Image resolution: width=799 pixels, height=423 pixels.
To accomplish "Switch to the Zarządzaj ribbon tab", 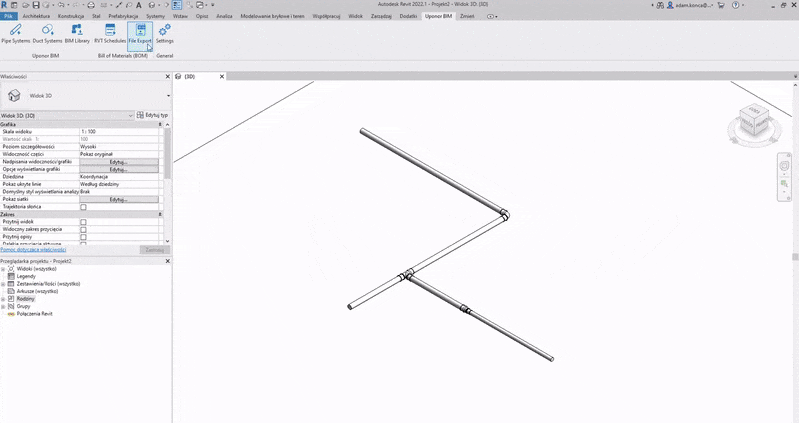I will pos(381,16).
